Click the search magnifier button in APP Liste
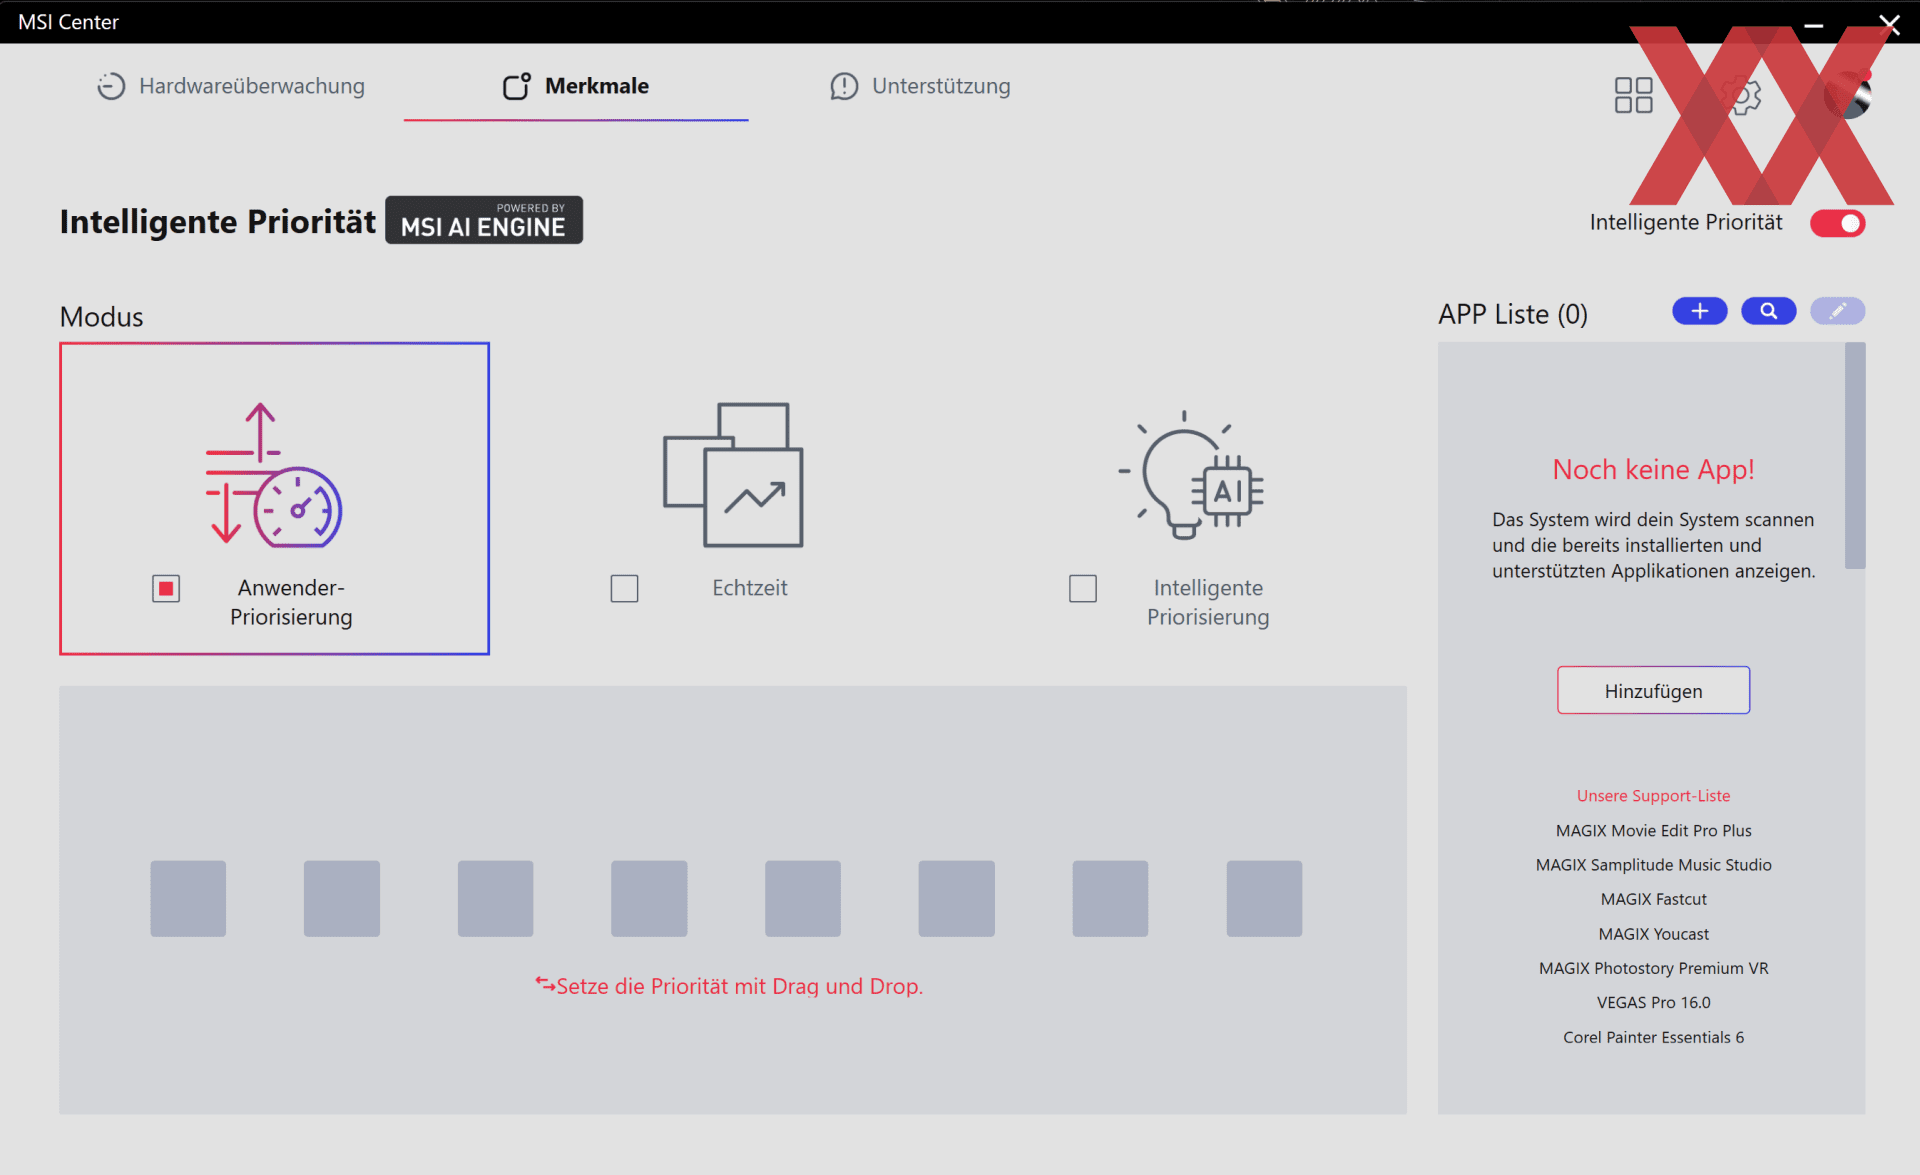The image size is (1920, 1175). point(1768,311)
